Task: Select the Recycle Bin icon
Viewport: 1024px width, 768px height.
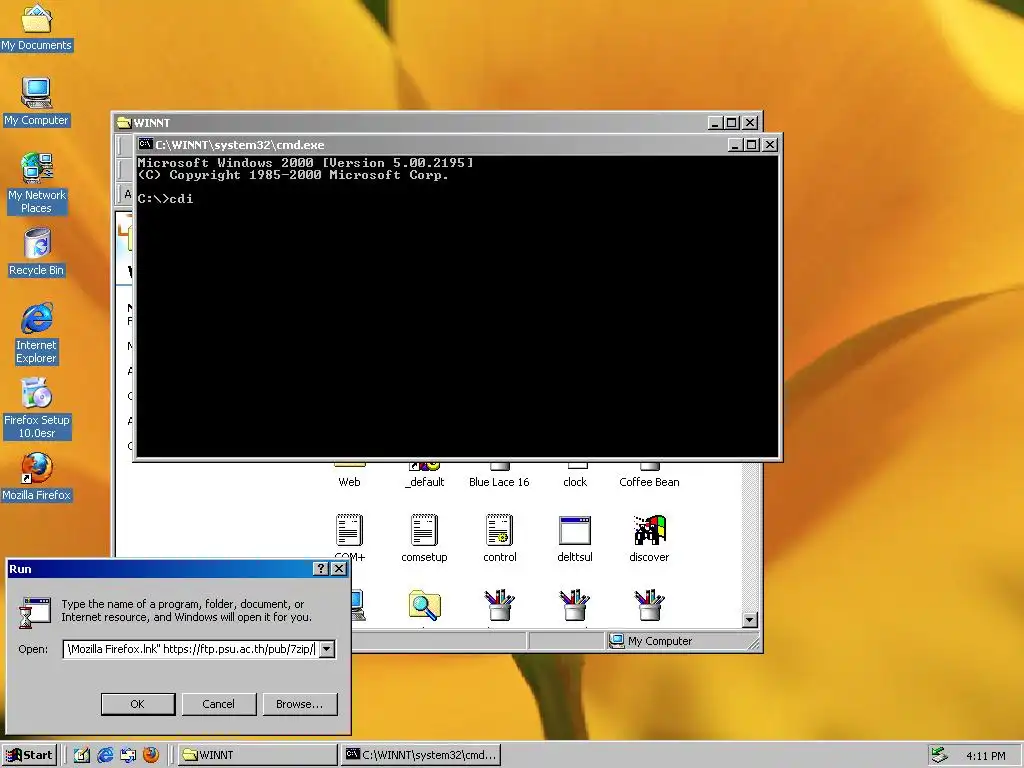Action: click(x=37, y=252)
